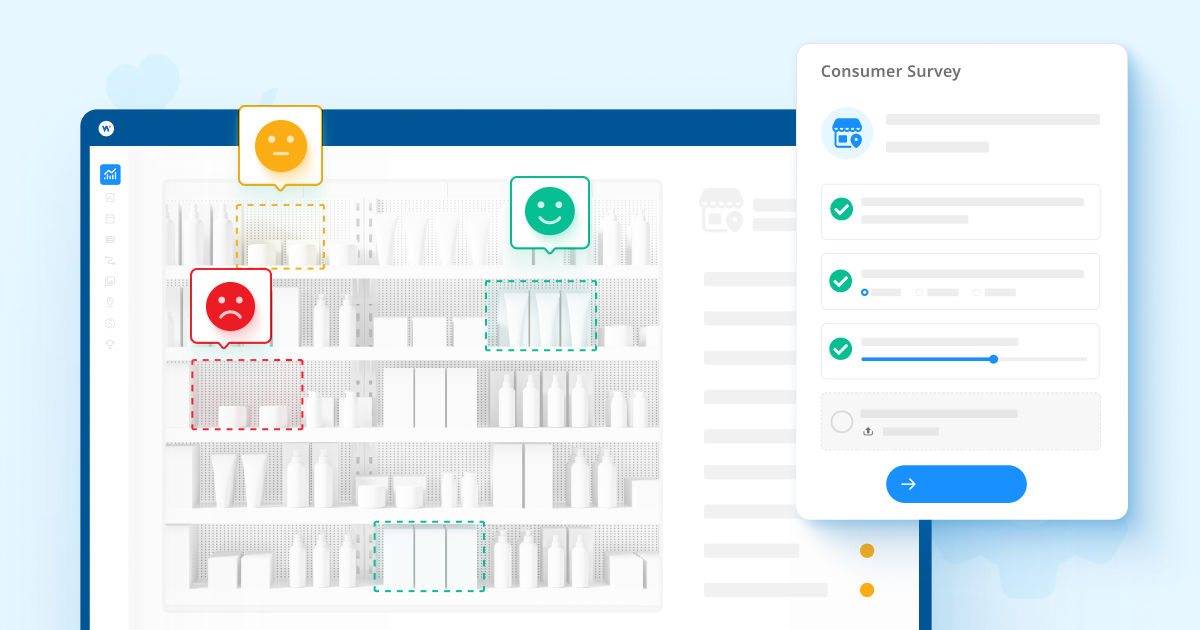Click the upload icon in the survey card
1200x630 pixels.
coord(868,432)
